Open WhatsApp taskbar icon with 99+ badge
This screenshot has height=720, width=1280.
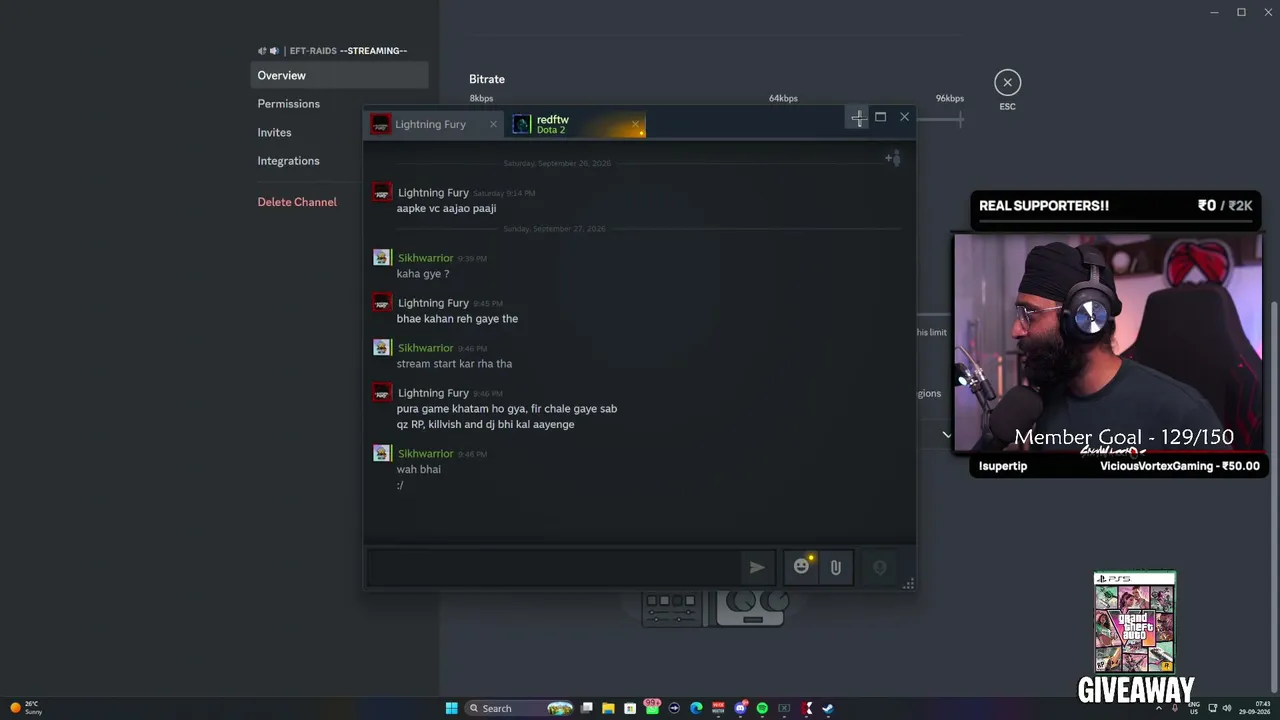[652, 707]
